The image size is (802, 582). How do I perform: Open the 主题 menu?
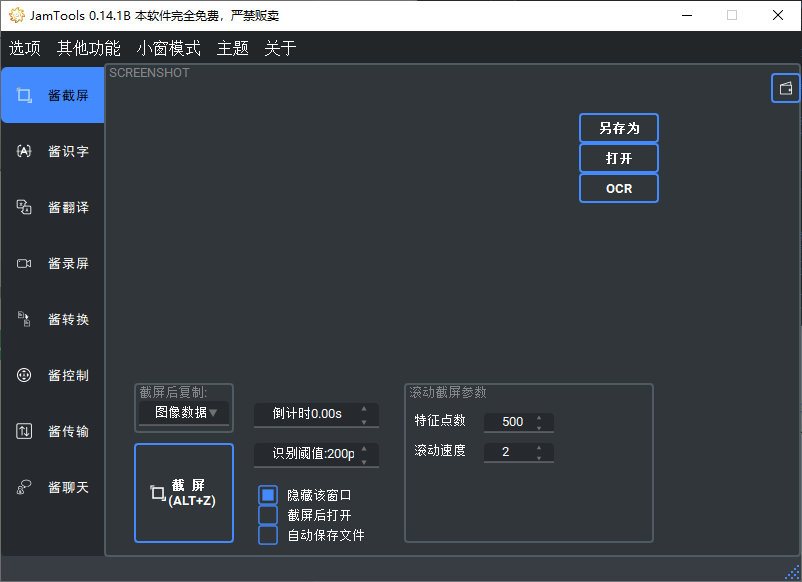[x=232, y=48]
